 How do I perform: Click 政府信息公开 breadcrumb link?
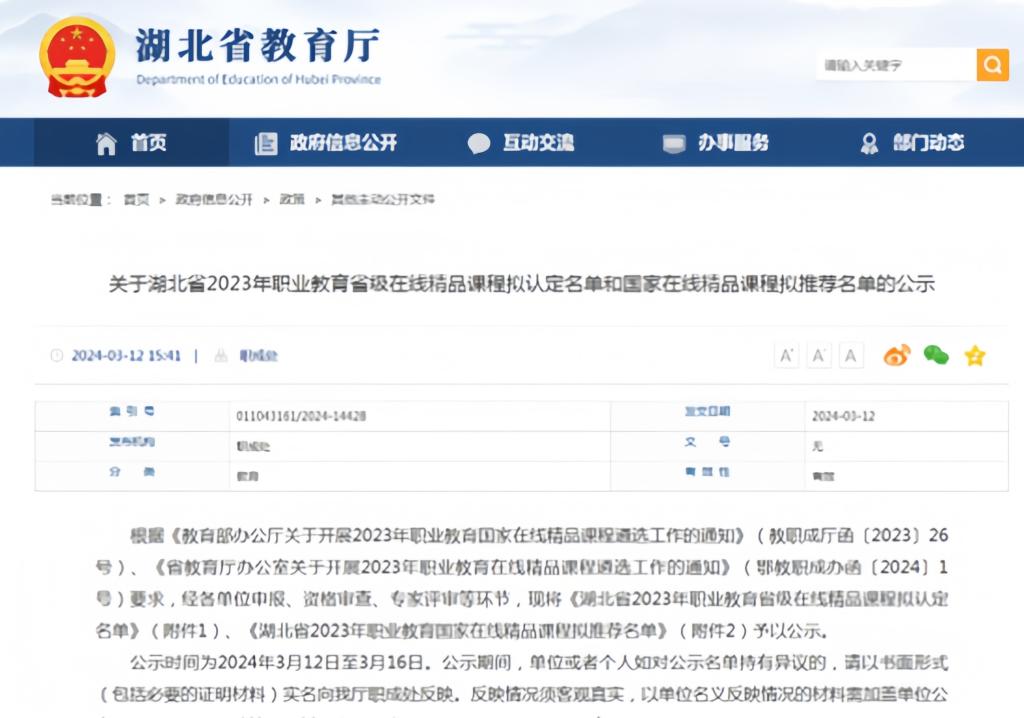coord(214,200)
